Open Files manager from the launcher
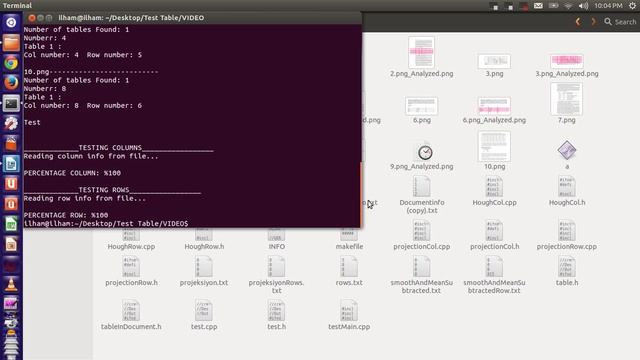Viewport: 640px width, 360px height. coord(11,43)
